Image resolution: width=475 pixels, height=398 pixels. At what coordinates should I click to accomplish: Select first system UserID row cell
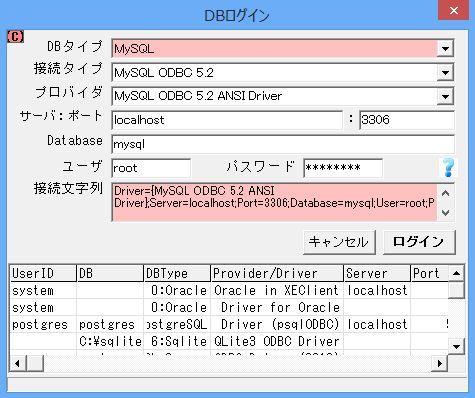[43, 291]
